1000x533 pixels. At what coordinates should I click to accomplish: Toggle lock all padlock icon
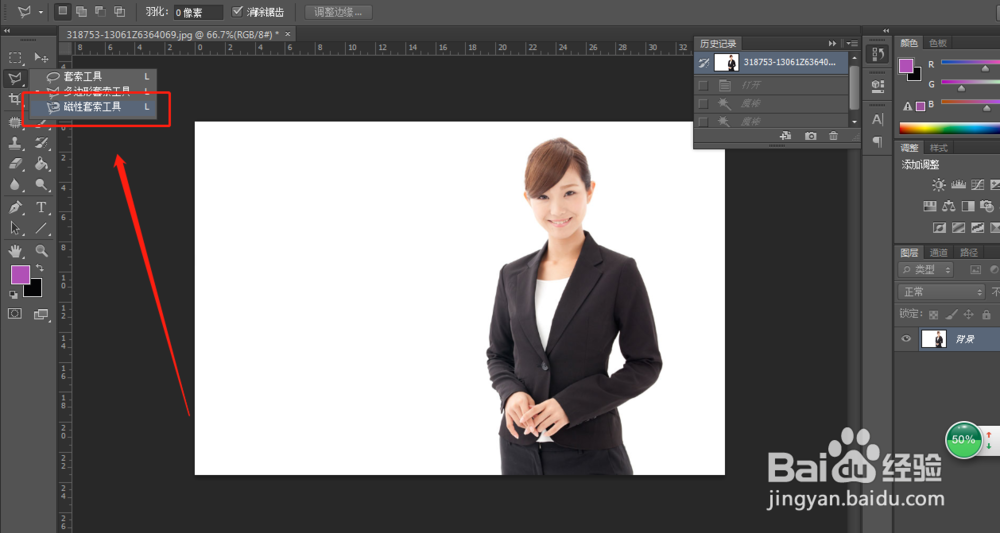pos(986,314)
